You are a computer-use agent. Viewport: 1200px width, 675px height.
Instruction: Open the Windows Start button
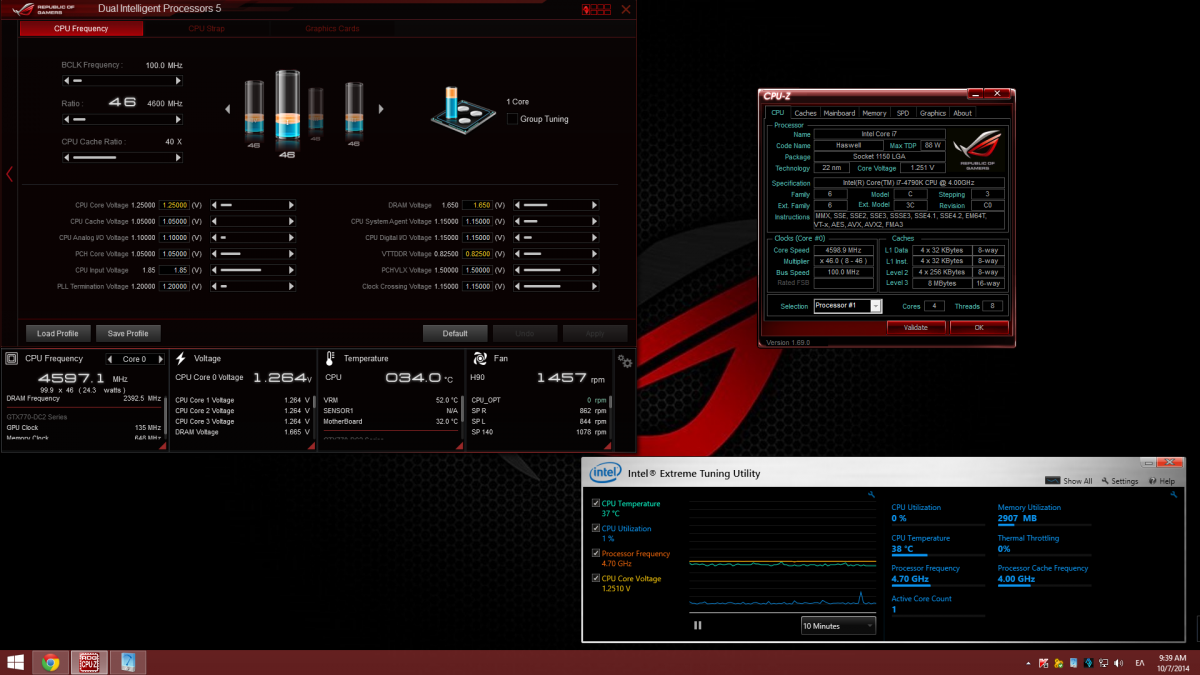click(16, 662)
